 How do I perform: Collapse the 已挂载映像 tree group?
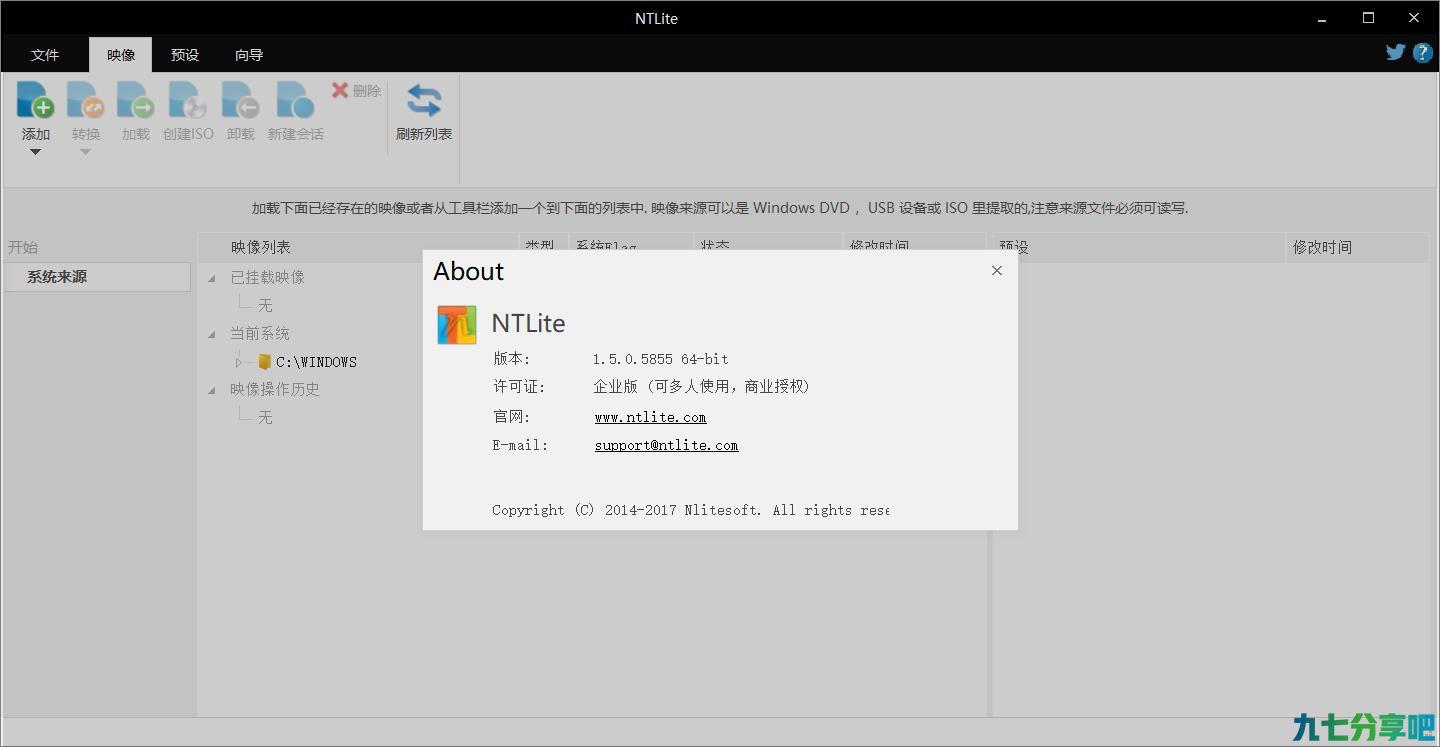211,278
